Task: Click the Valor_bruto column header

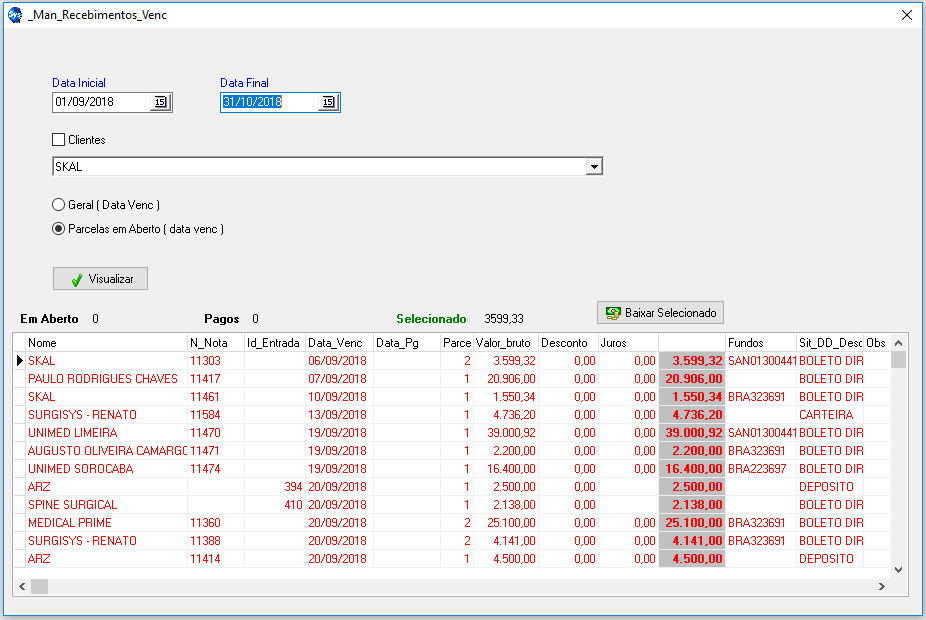Action: pos(505,343)
